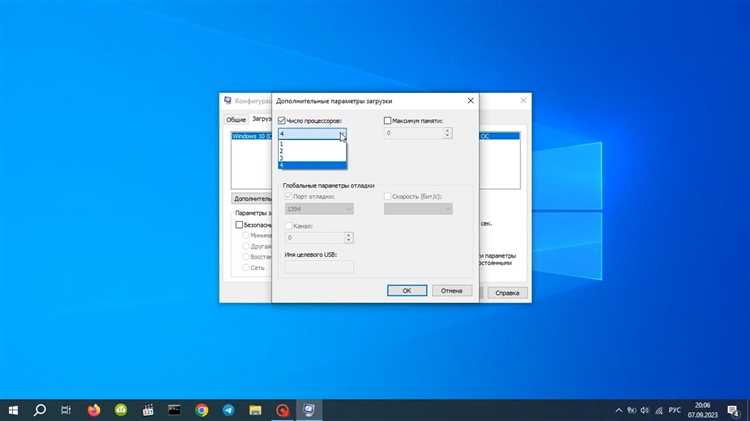Open Telegram from the taskbar
The image size is (750, 421).
[x=229, y=410]
